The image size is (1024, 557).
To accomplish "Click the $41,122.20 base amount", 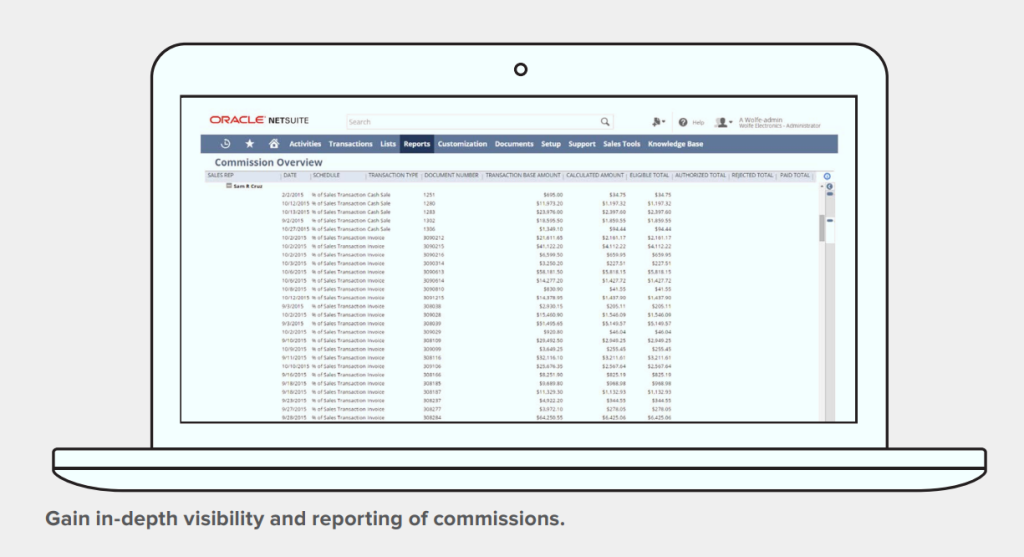I will tap(550, 246).
